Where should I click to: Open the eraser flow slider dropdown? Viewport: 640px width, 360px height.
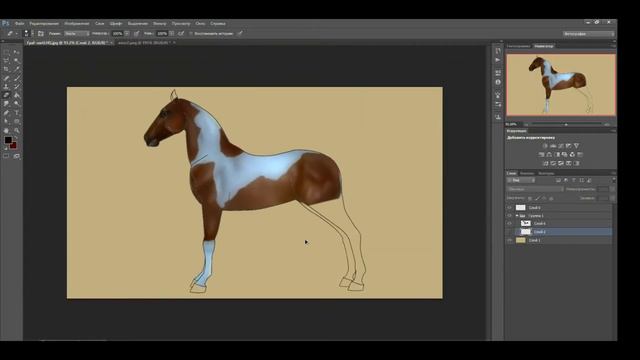(x=171, y=33)
